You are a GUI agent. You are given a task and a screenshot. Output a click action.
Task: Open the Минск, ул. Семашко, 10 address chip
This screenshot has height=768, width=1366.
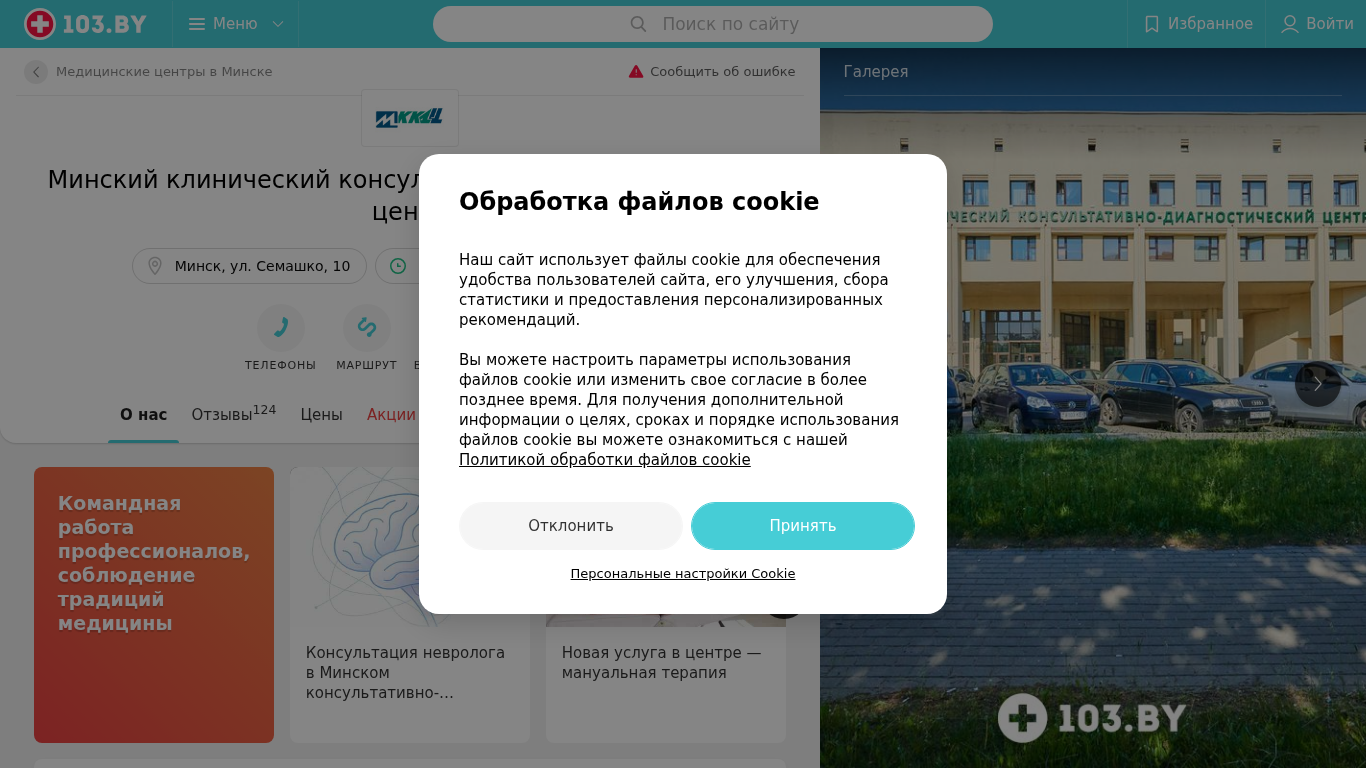click(x=250, y=266)
